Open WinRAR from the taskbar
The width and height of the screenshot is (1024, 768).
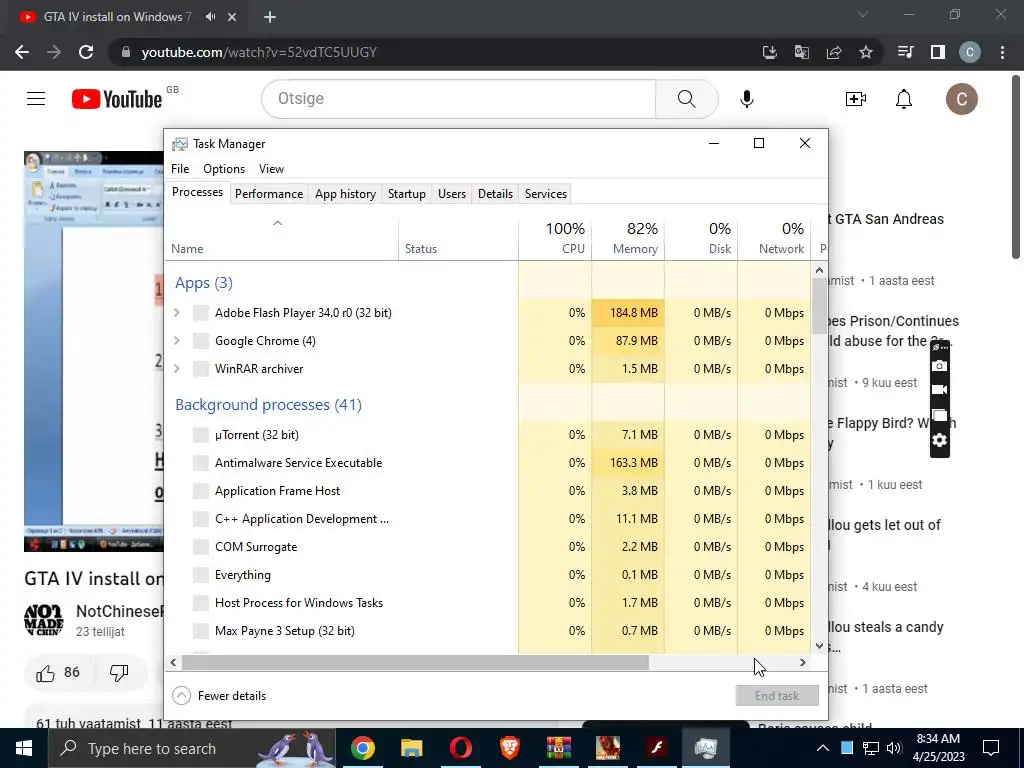pyautogui.click(x=558, y=748)
